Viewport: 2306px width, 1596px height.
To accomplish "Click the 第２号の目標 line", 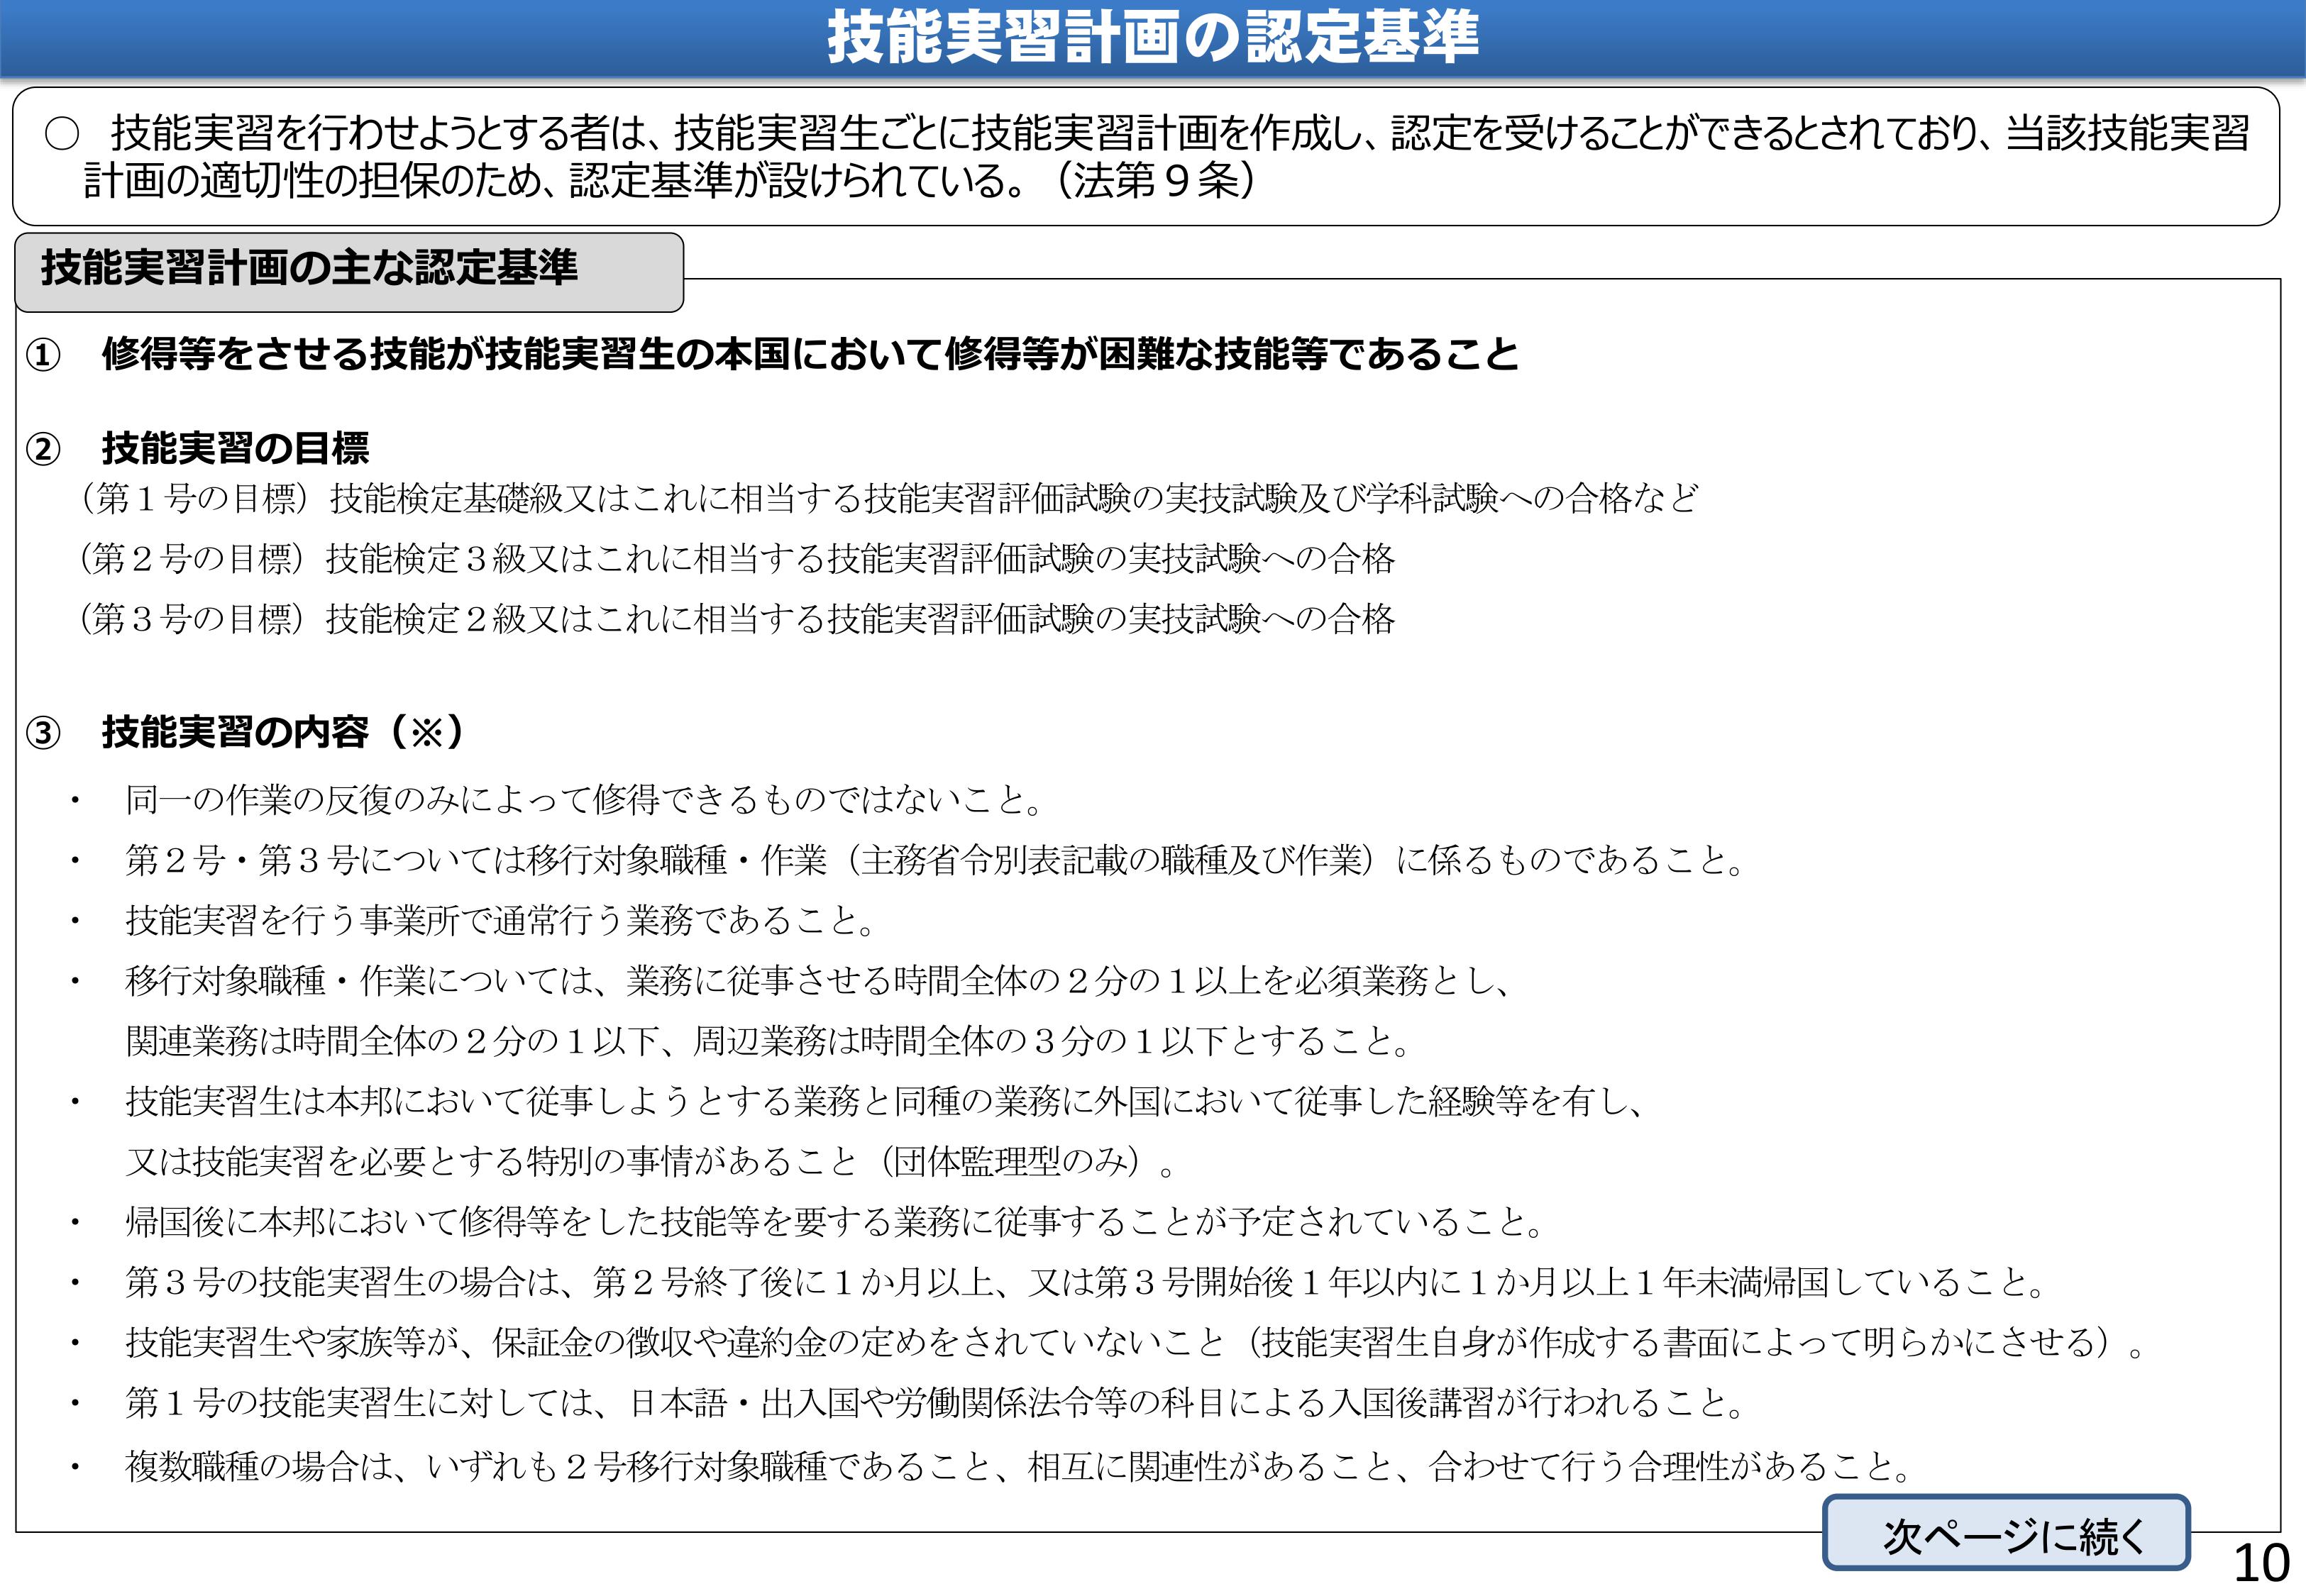I will click(735, 558).
